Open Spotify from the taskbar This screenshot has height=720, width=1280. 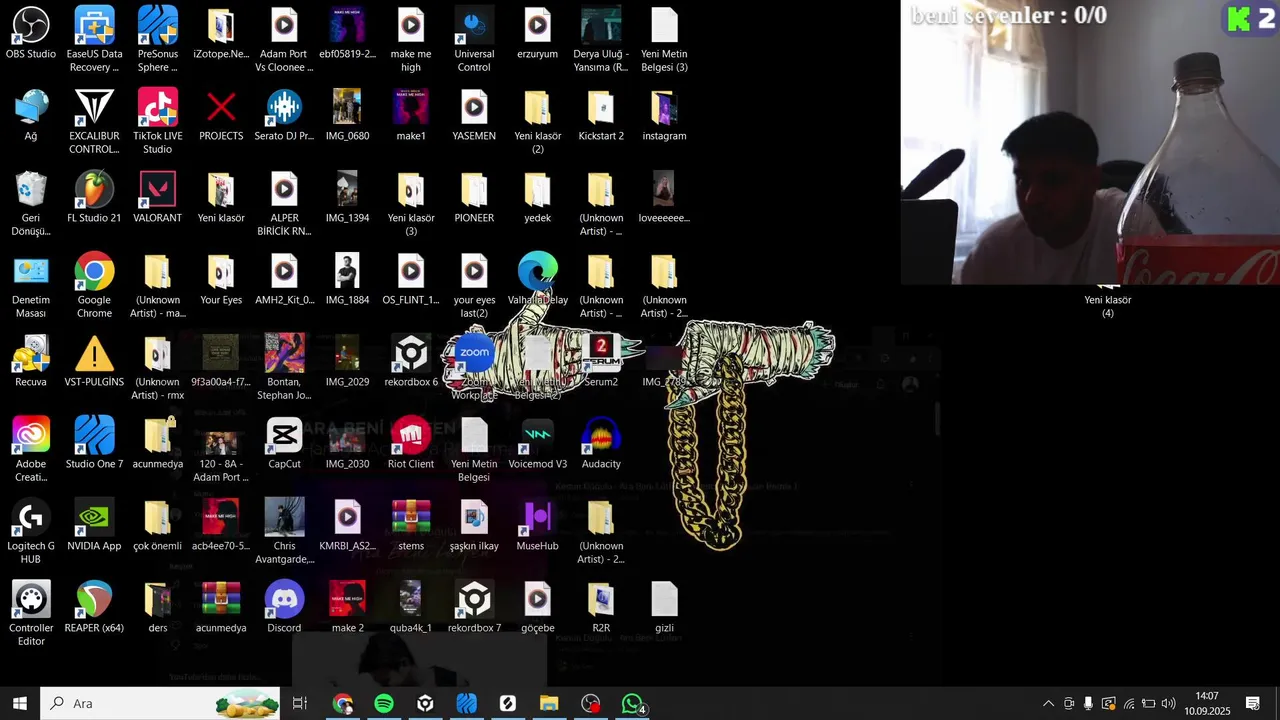point(384,704)
